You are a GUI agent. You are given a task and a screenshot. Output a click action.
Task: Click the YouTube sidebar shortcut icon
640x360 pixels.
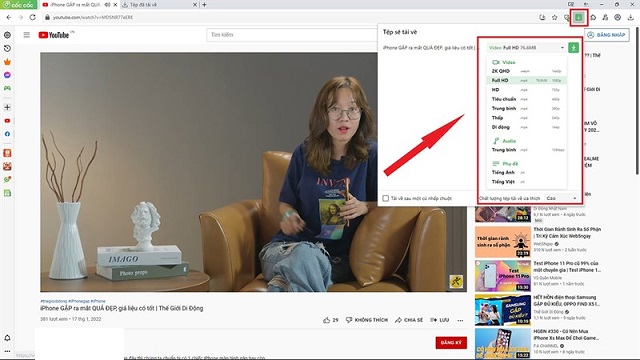point(7,121)
